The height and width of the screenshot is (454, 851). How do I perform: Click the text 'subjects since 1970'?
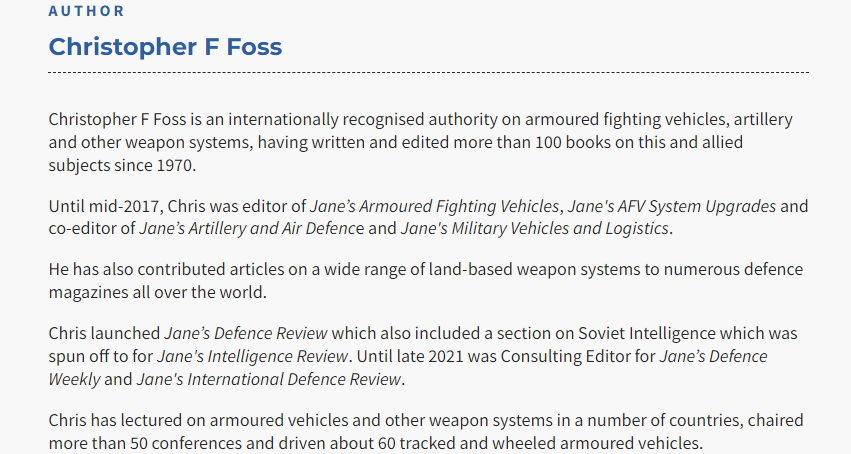pos(120,165)
